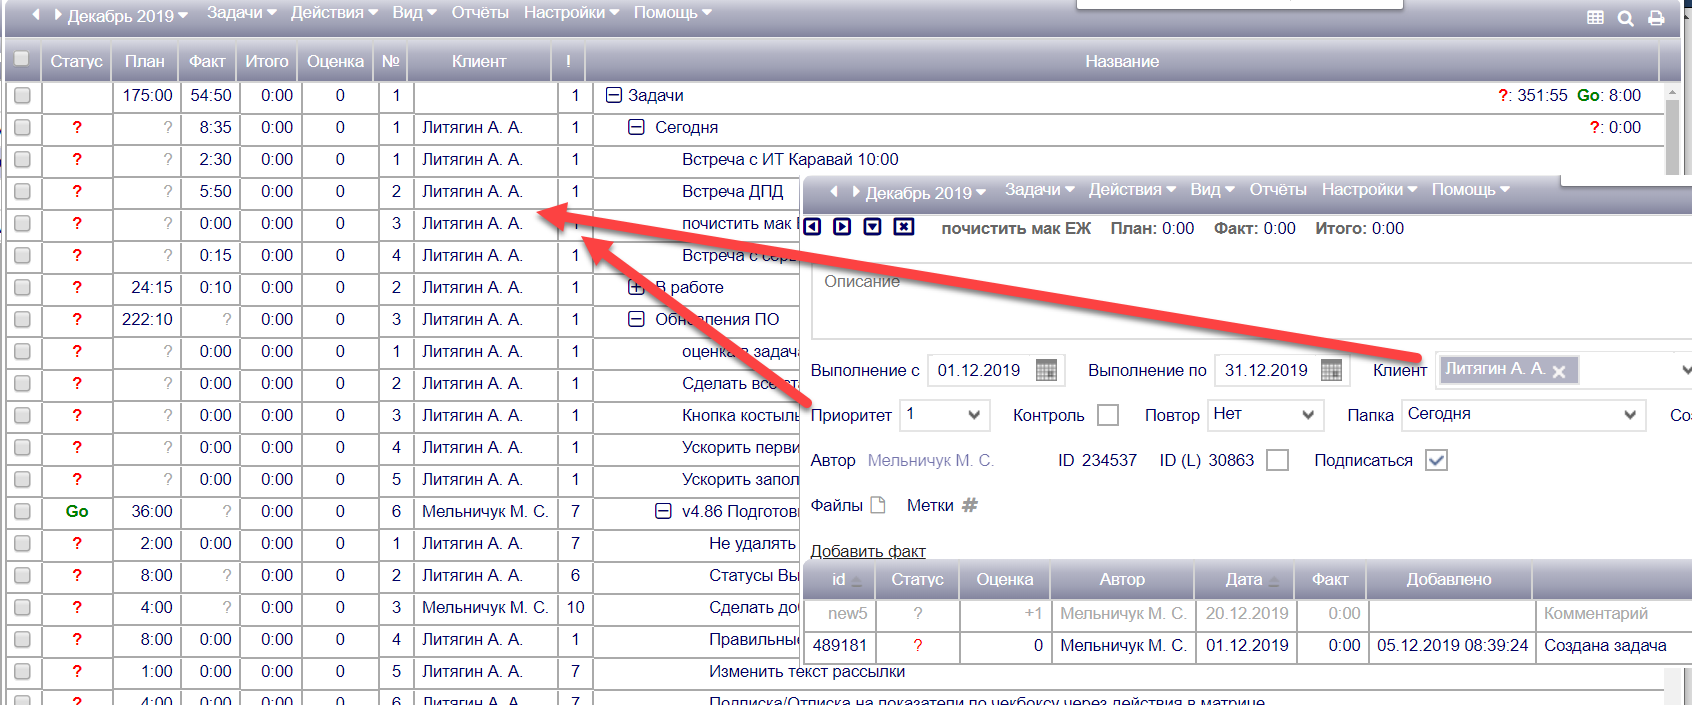Image resolution: width=1692 pixels, height=705 pixels.
Task: Close the task panel with boxed X icon
Action: pos(903,227)
